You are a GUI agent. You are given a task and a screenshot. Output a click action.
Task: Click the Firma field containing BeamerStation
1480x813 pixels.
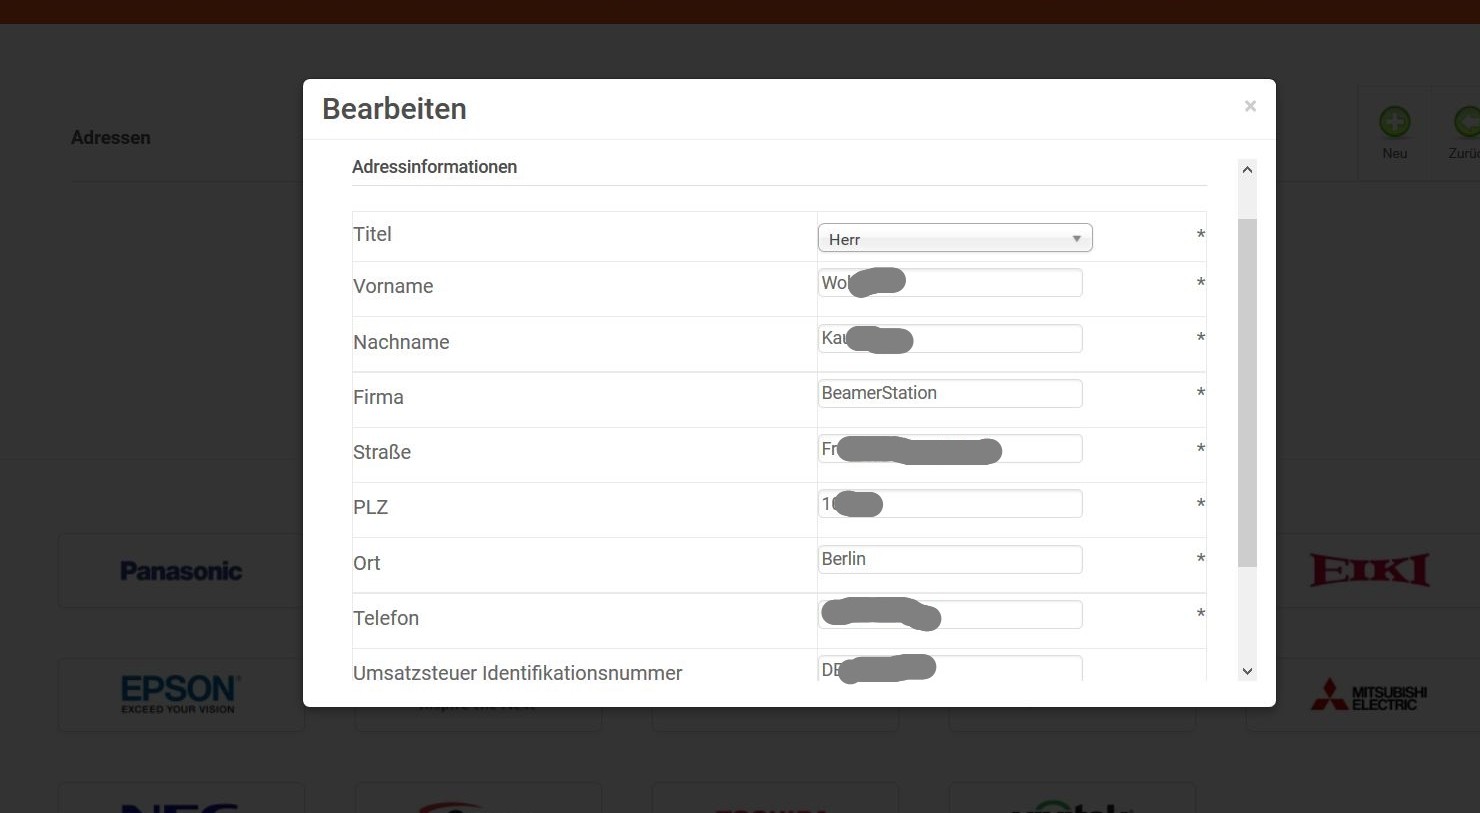(x=950, y=394)
